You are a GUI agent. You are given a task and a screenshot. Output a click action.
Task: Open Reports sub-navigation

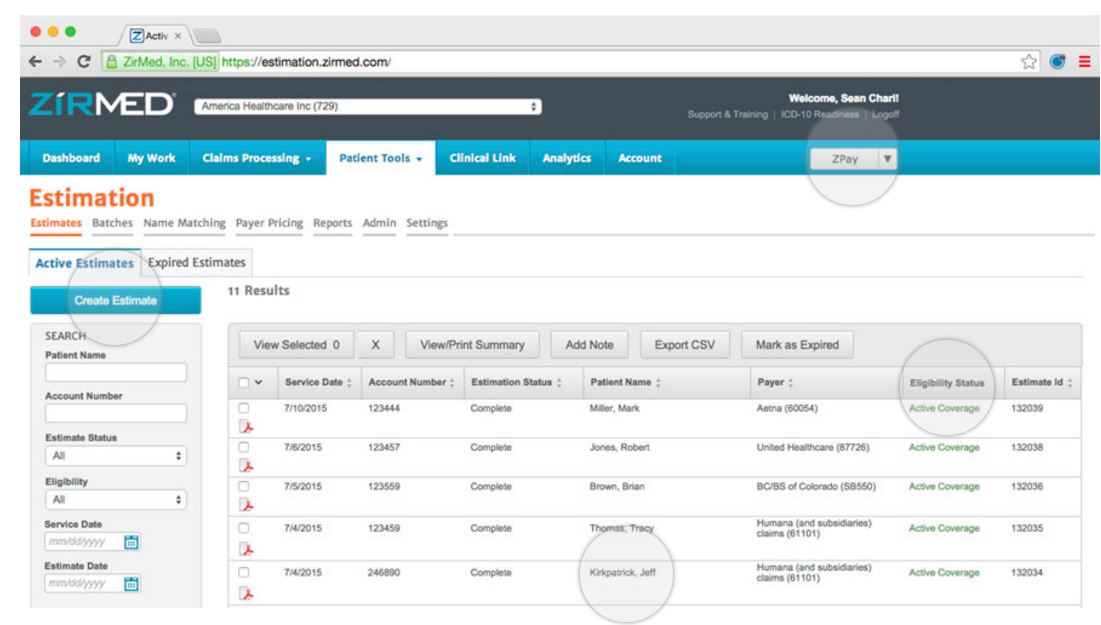(x=332, y=223)
